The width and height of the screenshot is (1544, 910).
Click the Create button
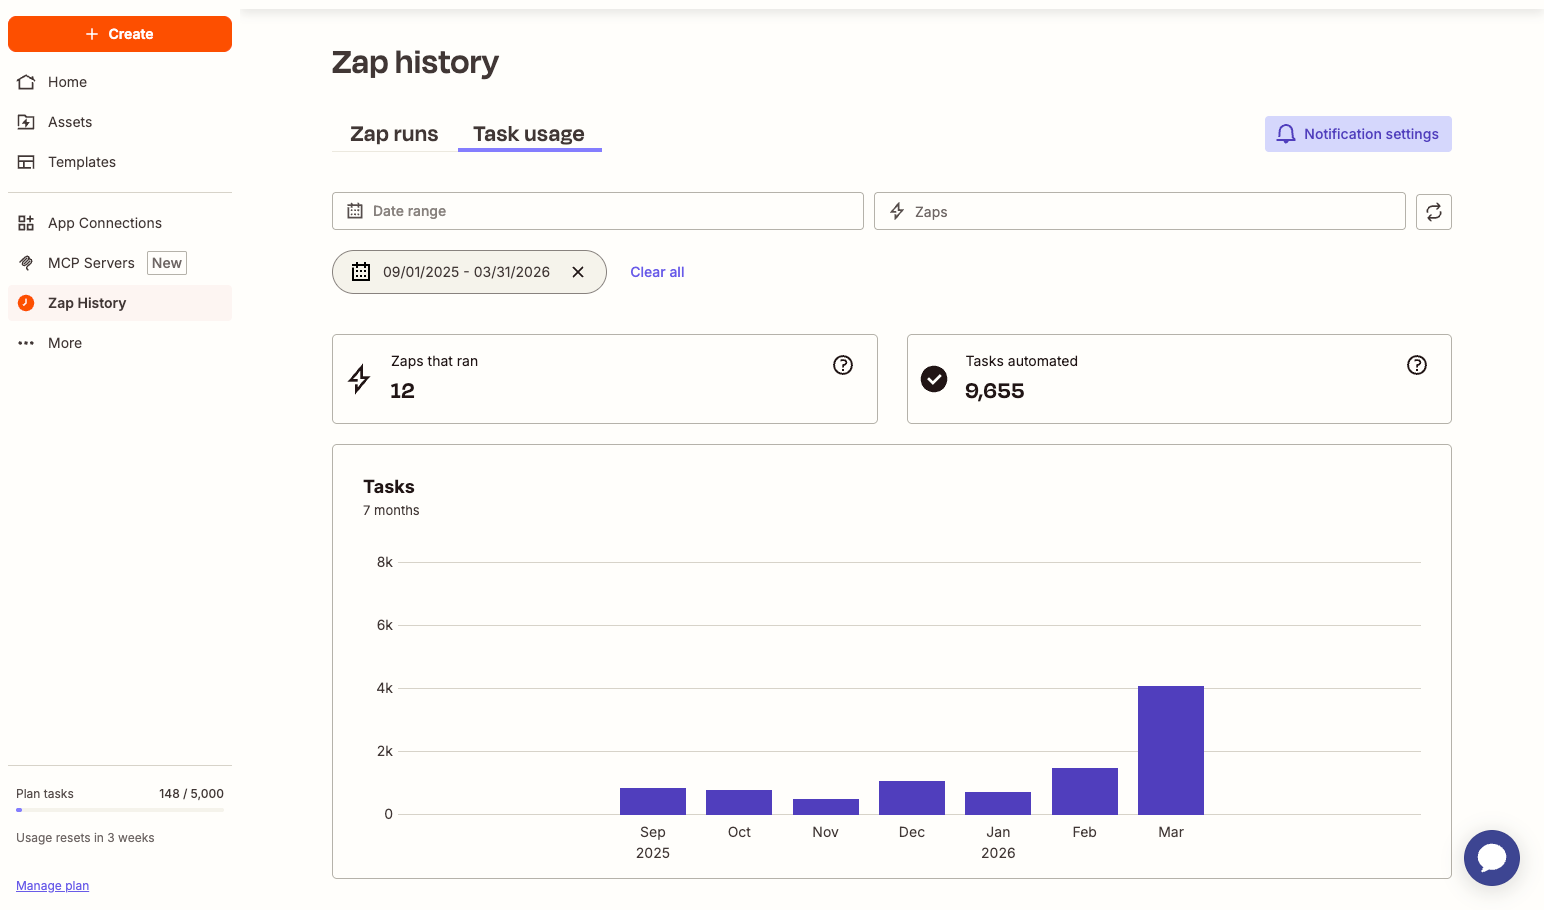point(119,33)
